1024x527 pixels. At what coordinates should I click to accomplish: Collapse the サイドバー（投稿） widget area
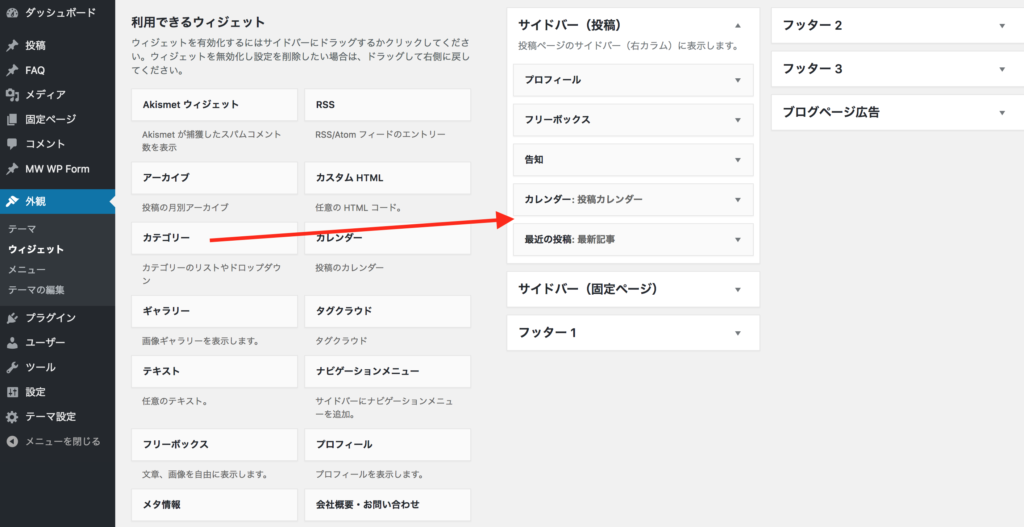point(737,25)
